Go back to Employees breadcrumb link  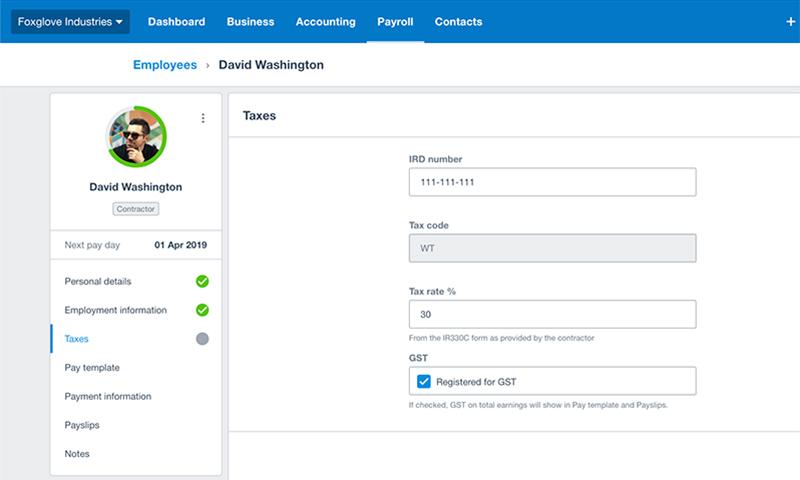[165, 65]
